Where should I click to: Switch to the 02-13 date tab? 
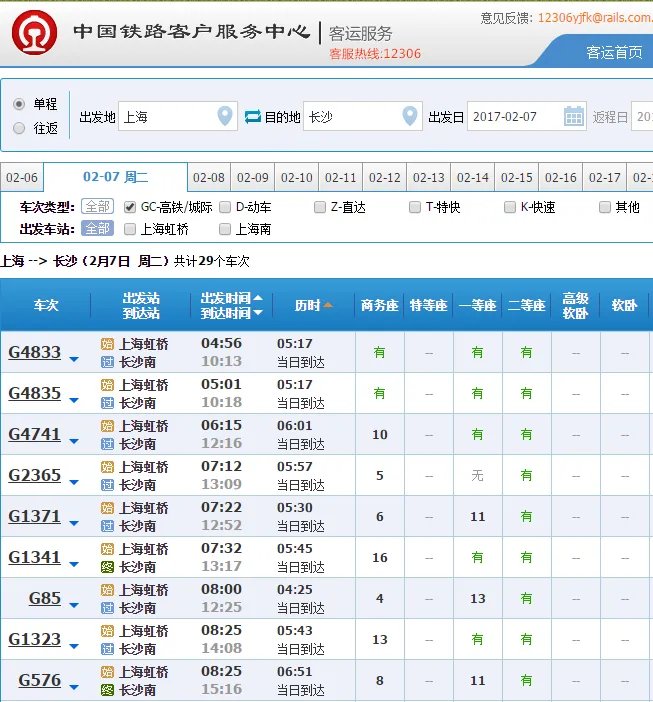(x=428, y=177)
